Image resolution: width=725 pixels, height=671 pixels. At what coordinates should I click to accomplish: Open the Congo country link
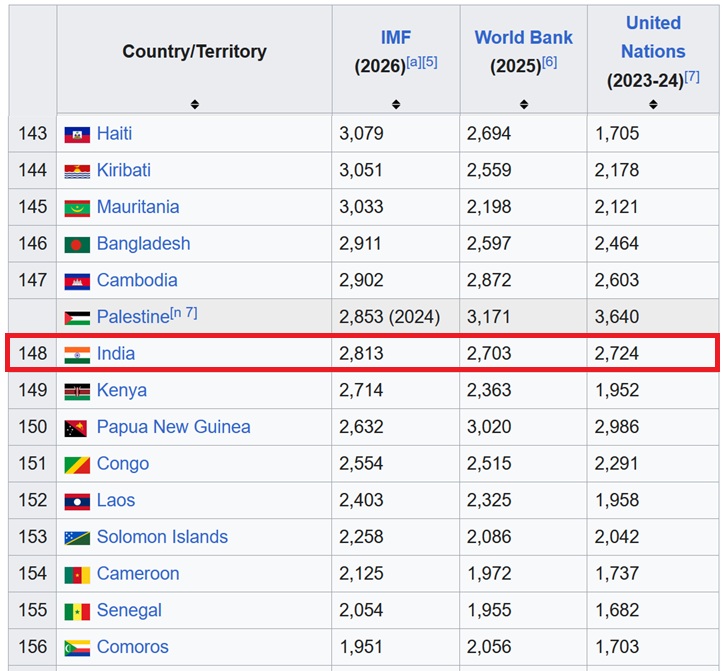tap(123, 464)
